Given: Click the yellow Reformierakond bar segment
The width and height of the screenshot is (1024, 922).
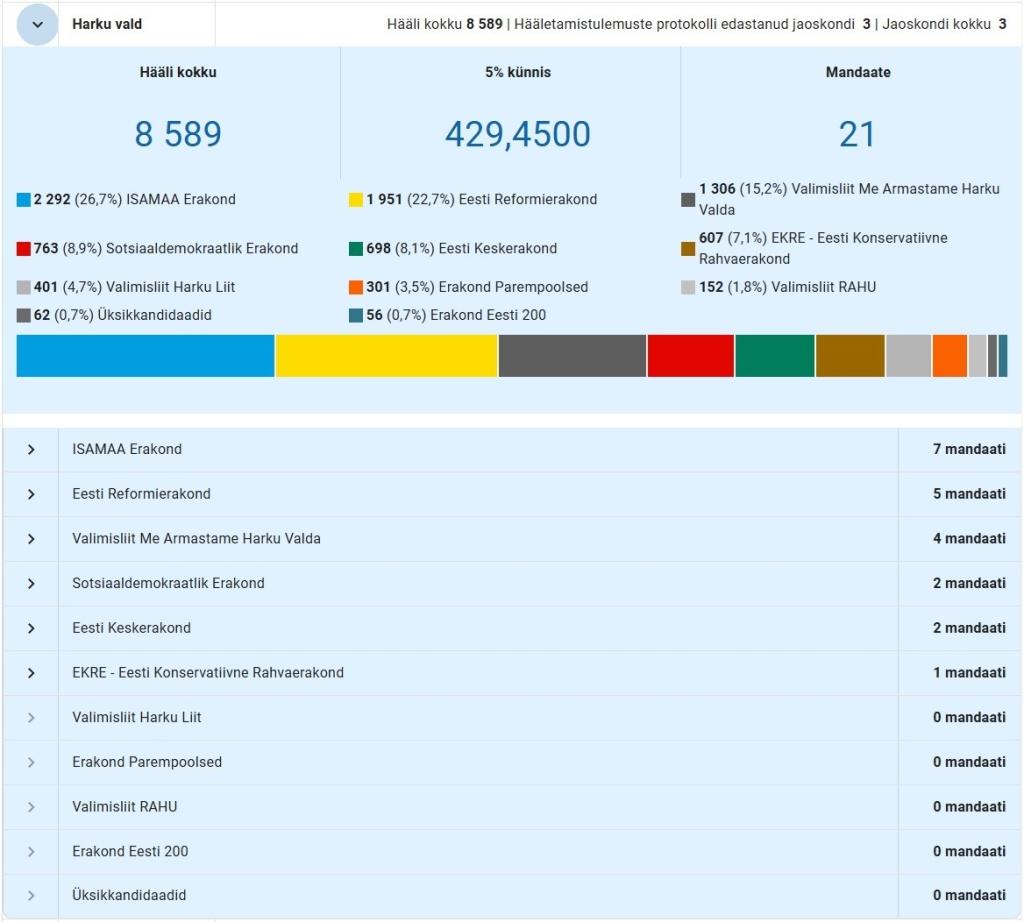Looking at the screenshot, I should (x=387, y=356).
